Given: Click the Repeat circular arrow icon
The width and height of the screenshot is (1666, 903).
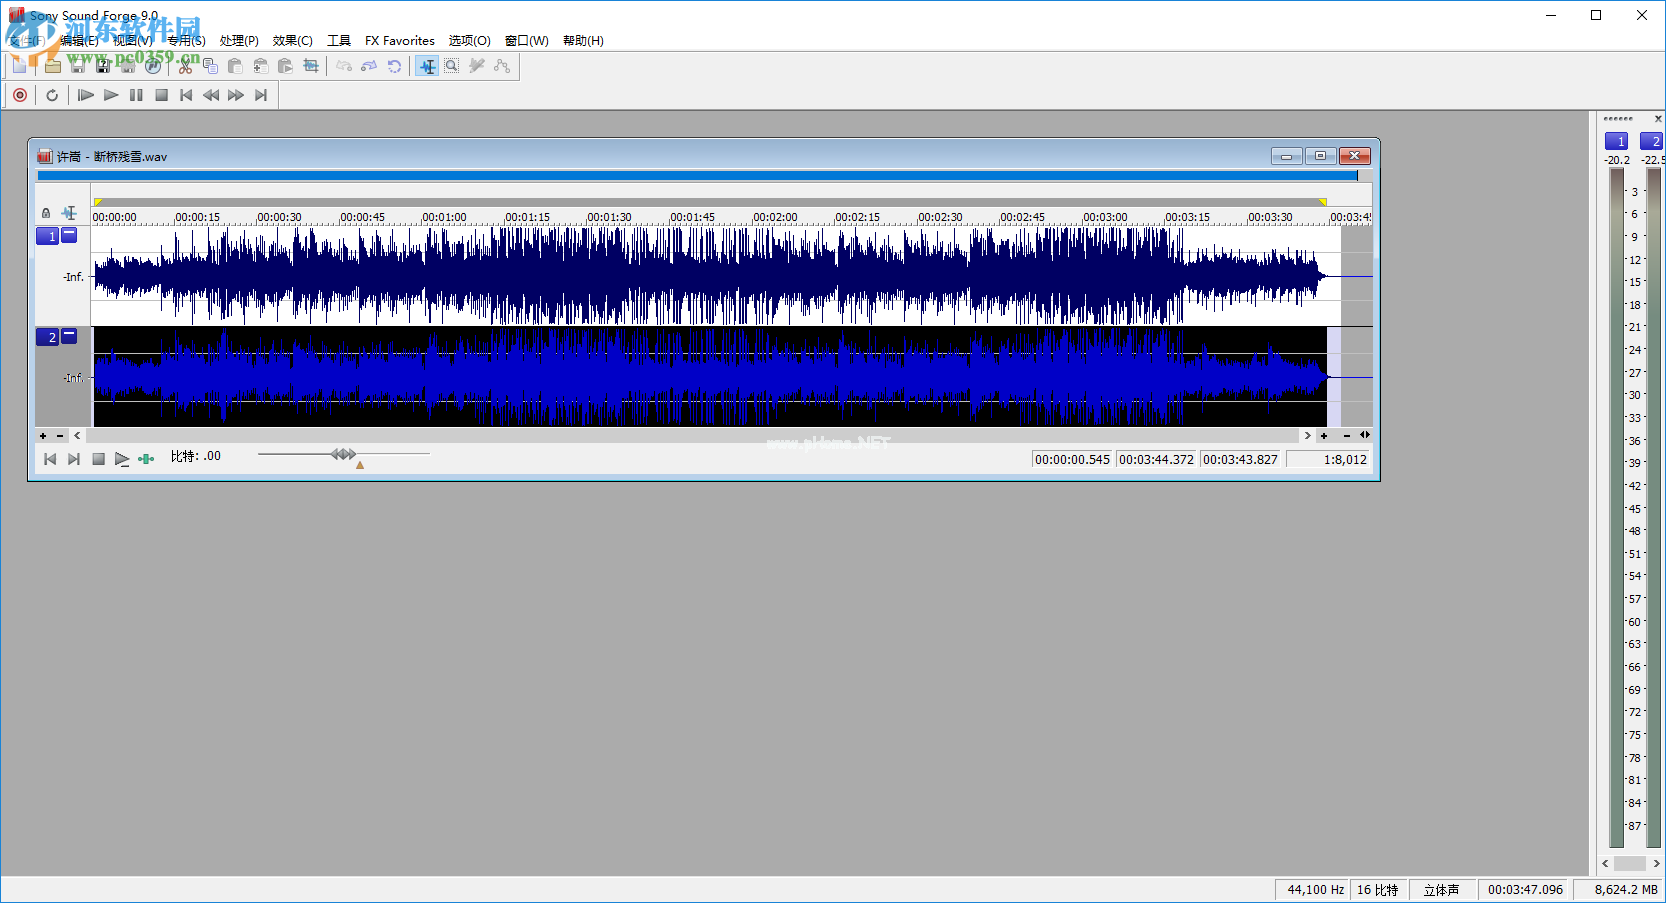Looking at the screenshot, I should click(x=394, y=66).
